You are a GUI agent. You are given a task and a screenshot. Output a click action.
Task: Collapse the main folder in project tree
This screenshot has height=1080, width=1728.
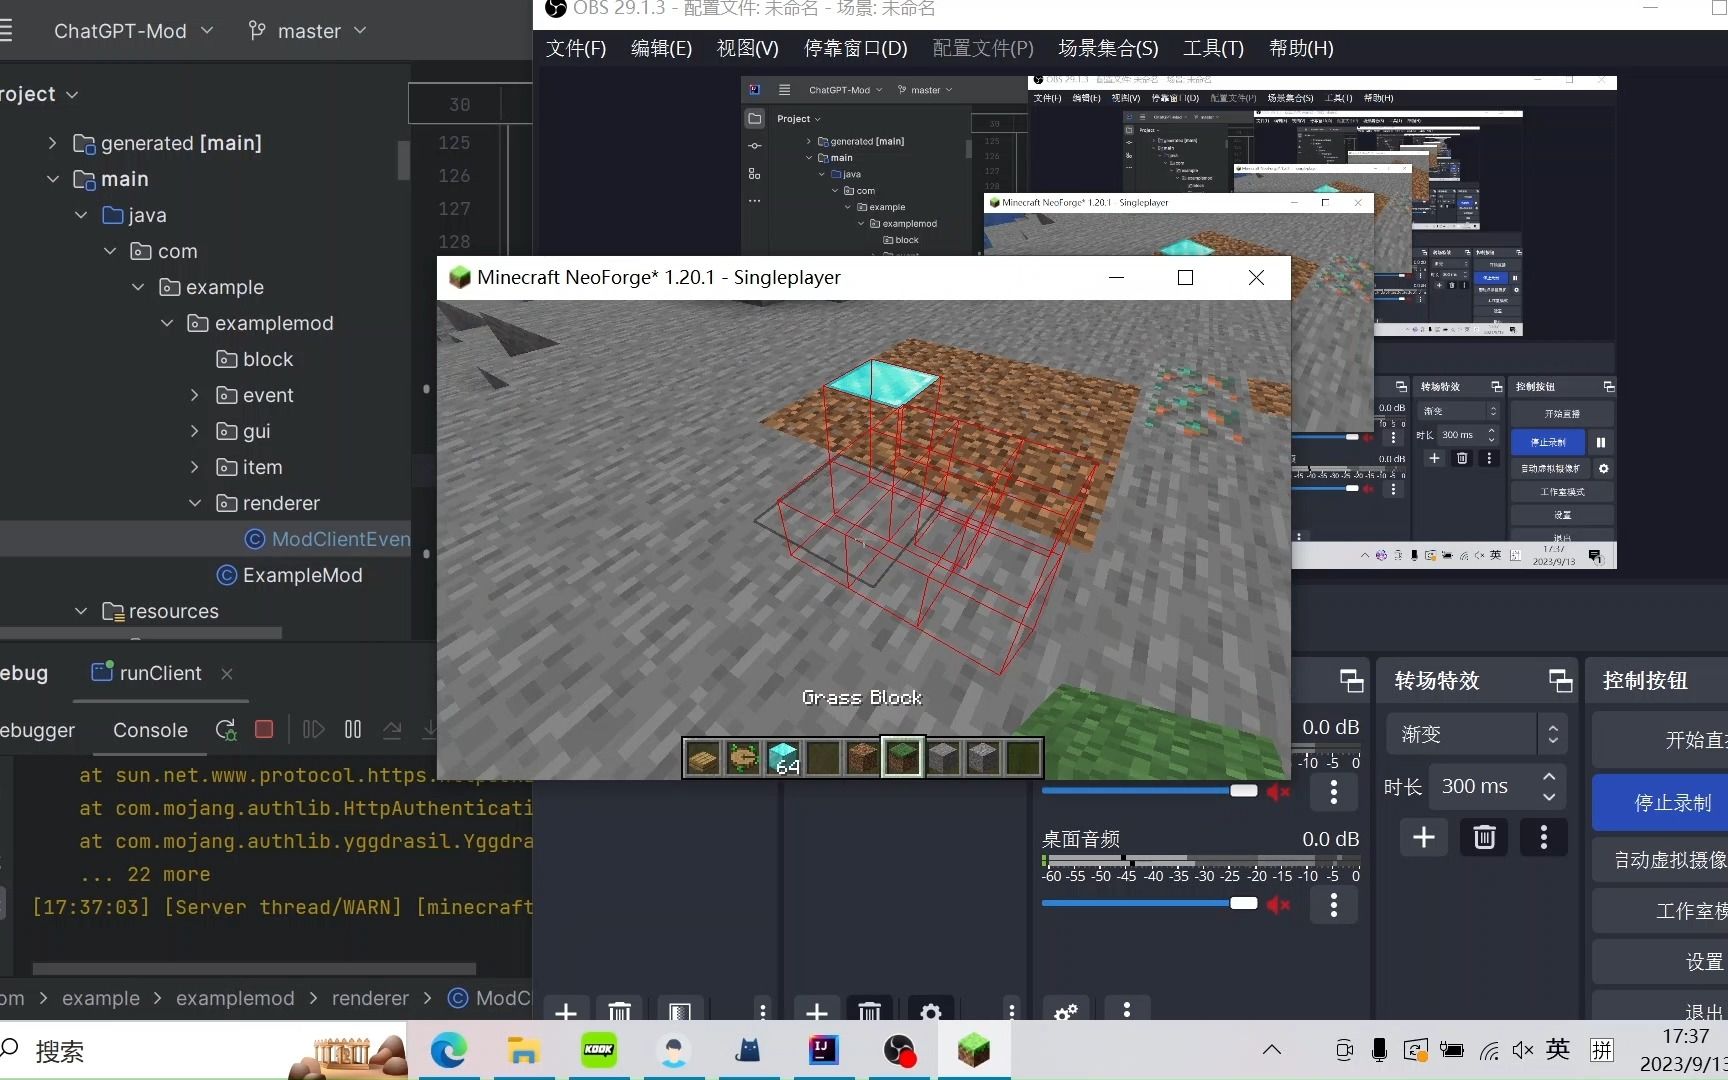[x=52, y=179]
